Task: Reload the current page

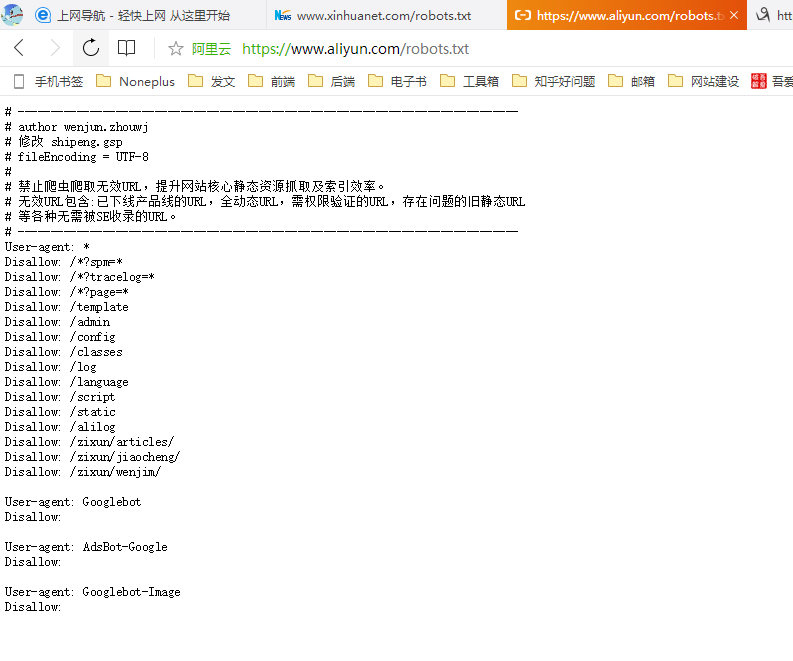Action: [91, 48]
